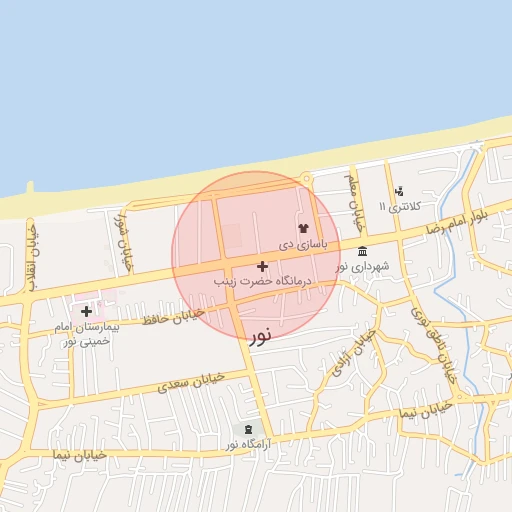Select the large نور city label
This screenshot has height=512, width=512.
(260, 337)
